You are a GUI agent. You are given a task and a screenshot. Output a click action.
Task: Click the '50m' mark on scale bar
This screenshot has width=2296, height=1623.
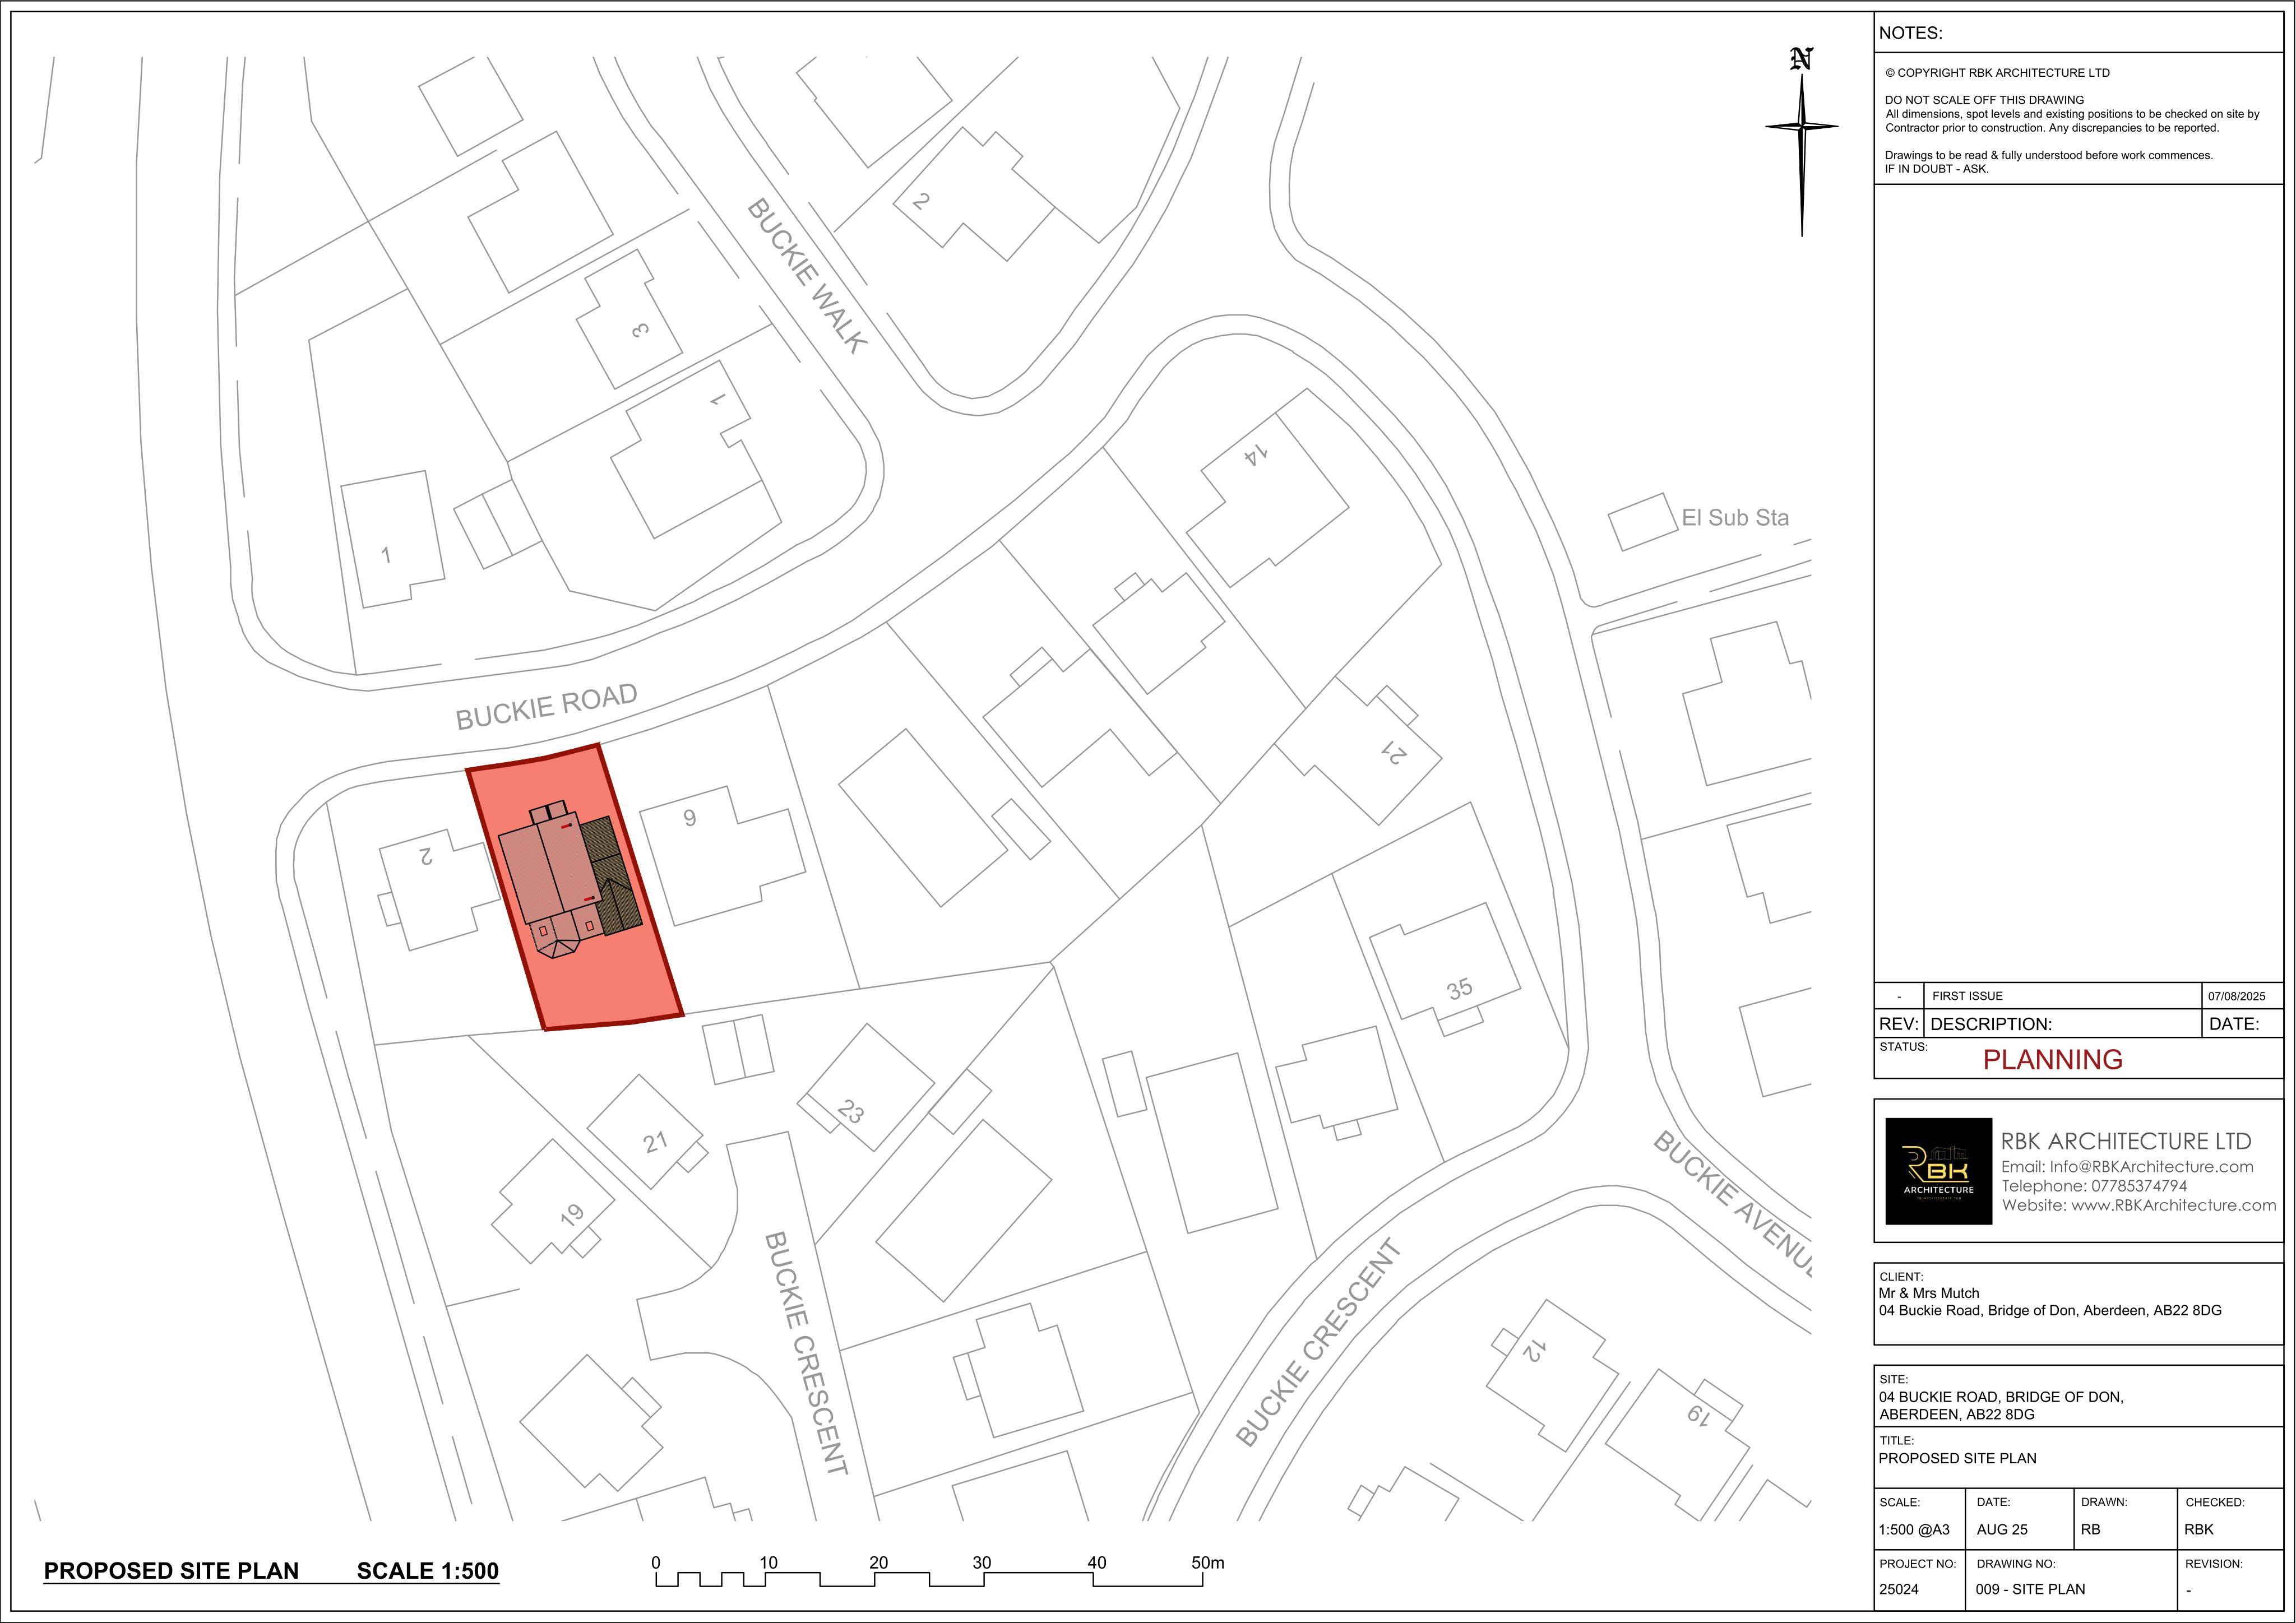[1208, 1562]
